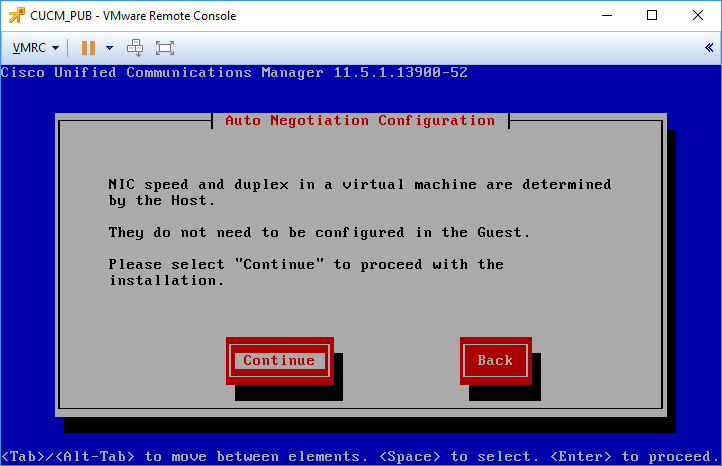The height and width of the screenshot is (466, 722).
Task: Enter full screen mode
Action: [x=165, y=48]
